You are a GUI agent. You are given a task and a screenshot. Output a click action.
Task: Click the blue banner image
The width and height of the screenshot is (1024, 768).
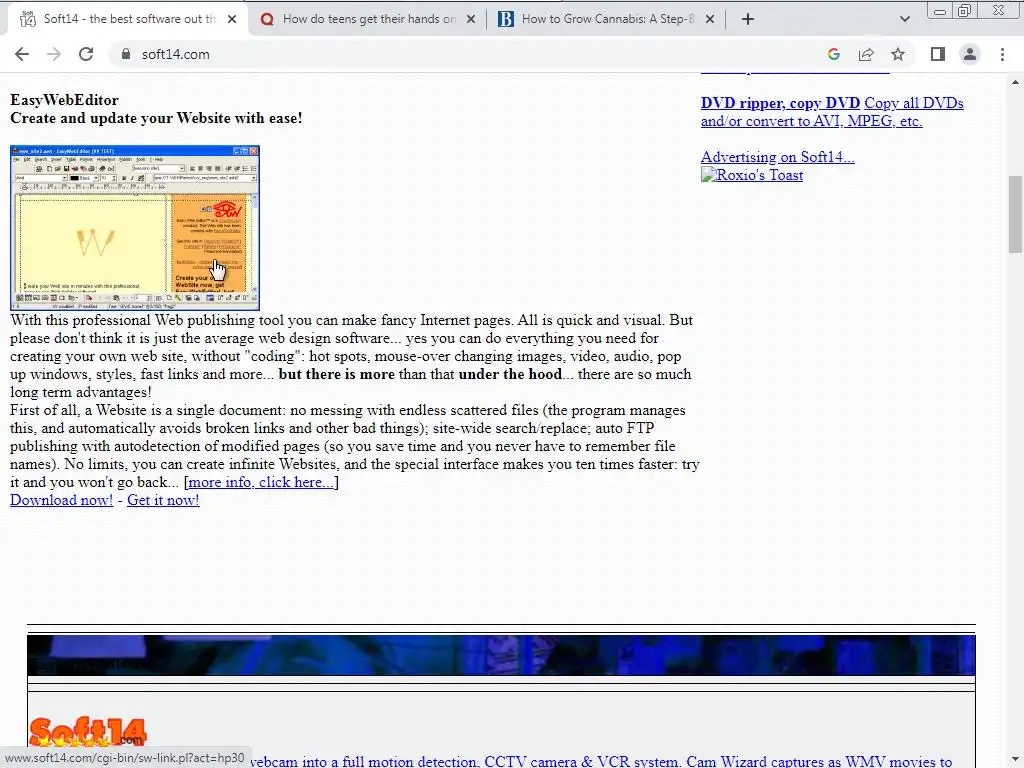click(x=501, y=655)
